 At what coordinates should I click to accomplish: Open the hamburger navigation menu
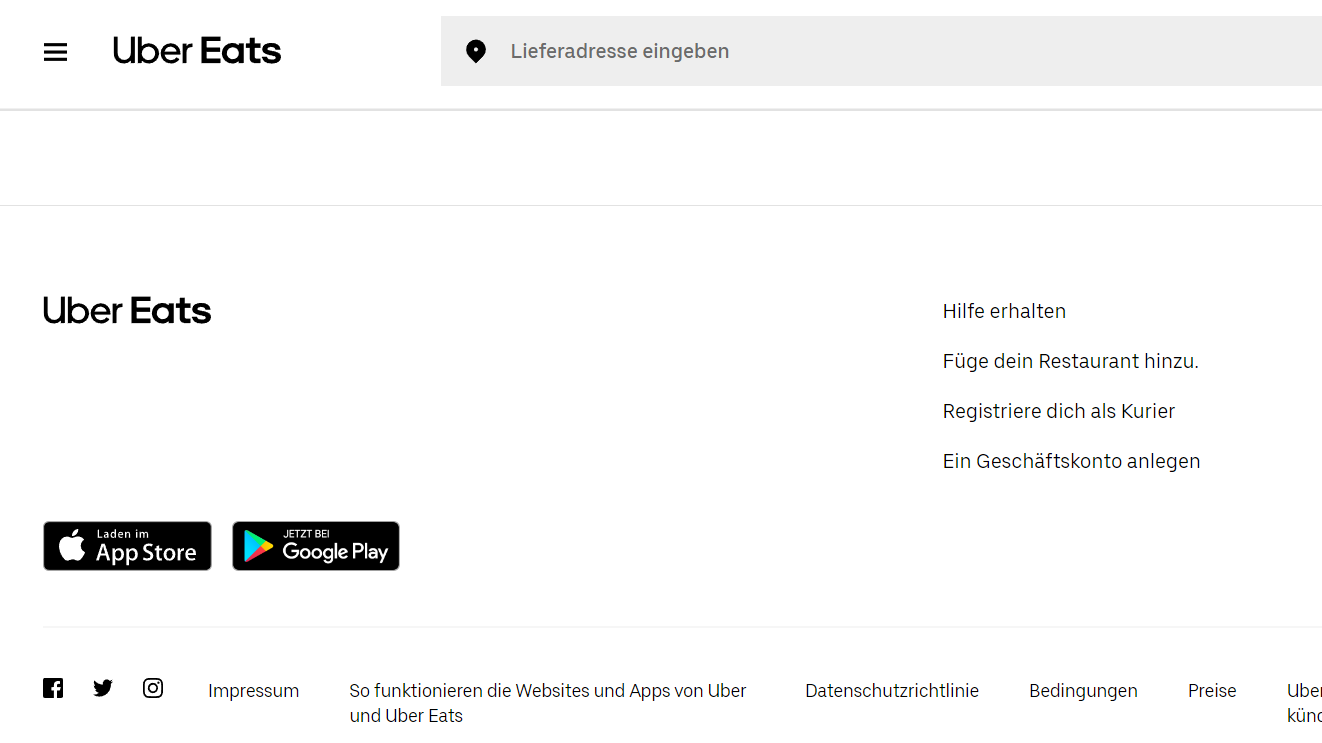point(55,52)
